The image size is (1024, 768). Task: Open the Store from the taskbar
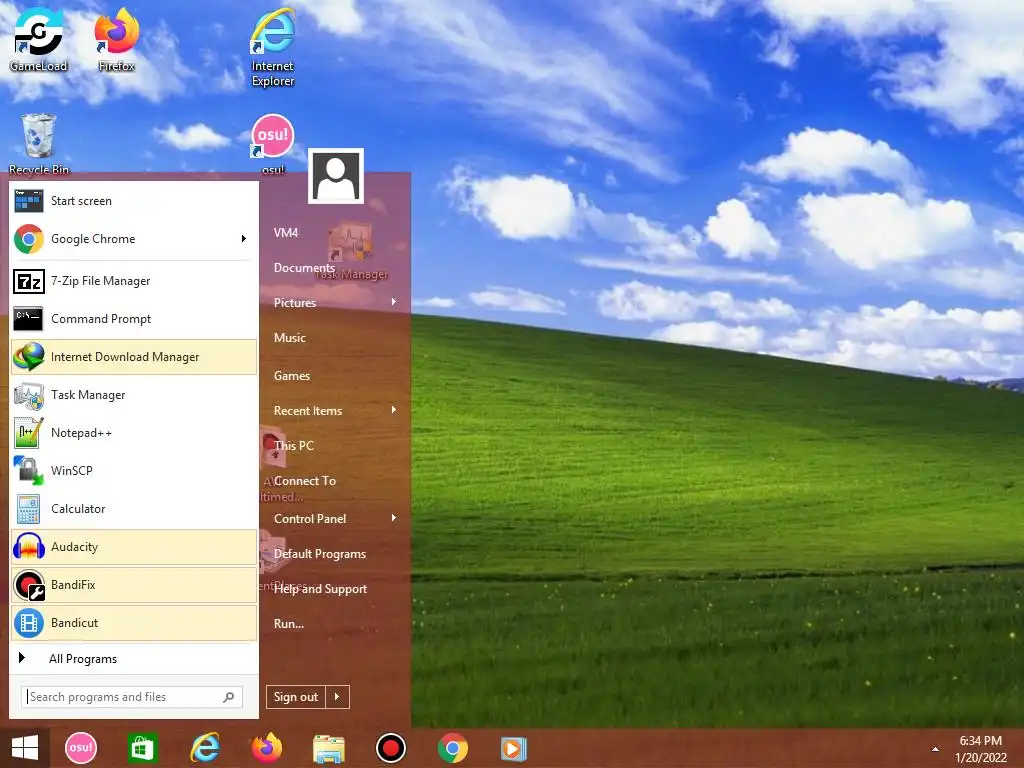142,748
